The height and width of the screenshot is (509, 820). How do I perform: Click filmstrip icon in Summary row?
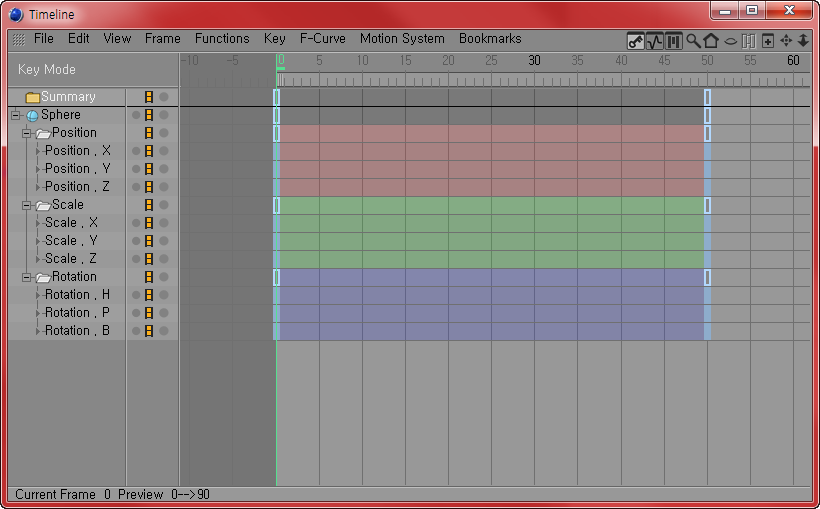pos(149,97)
